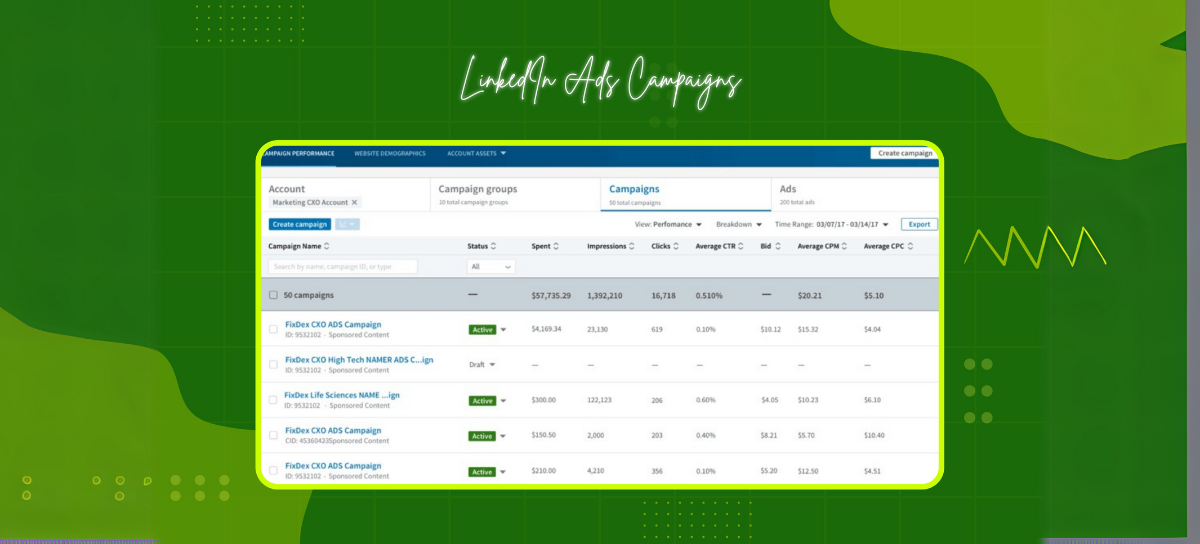Switch to Campaign Performance tab
Viewport: 1200px width, 544px height.
pos(299,153)
